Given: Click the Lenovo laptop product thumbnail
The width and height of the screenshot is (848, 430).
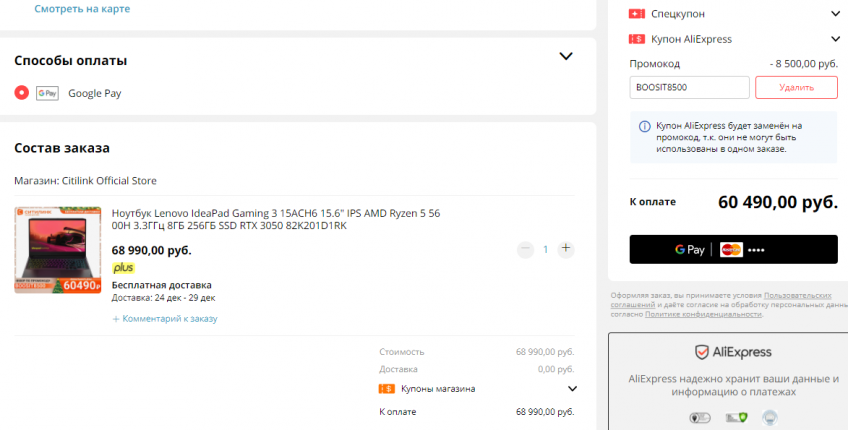Looking at the screenshot, I should tap(57, 250).
